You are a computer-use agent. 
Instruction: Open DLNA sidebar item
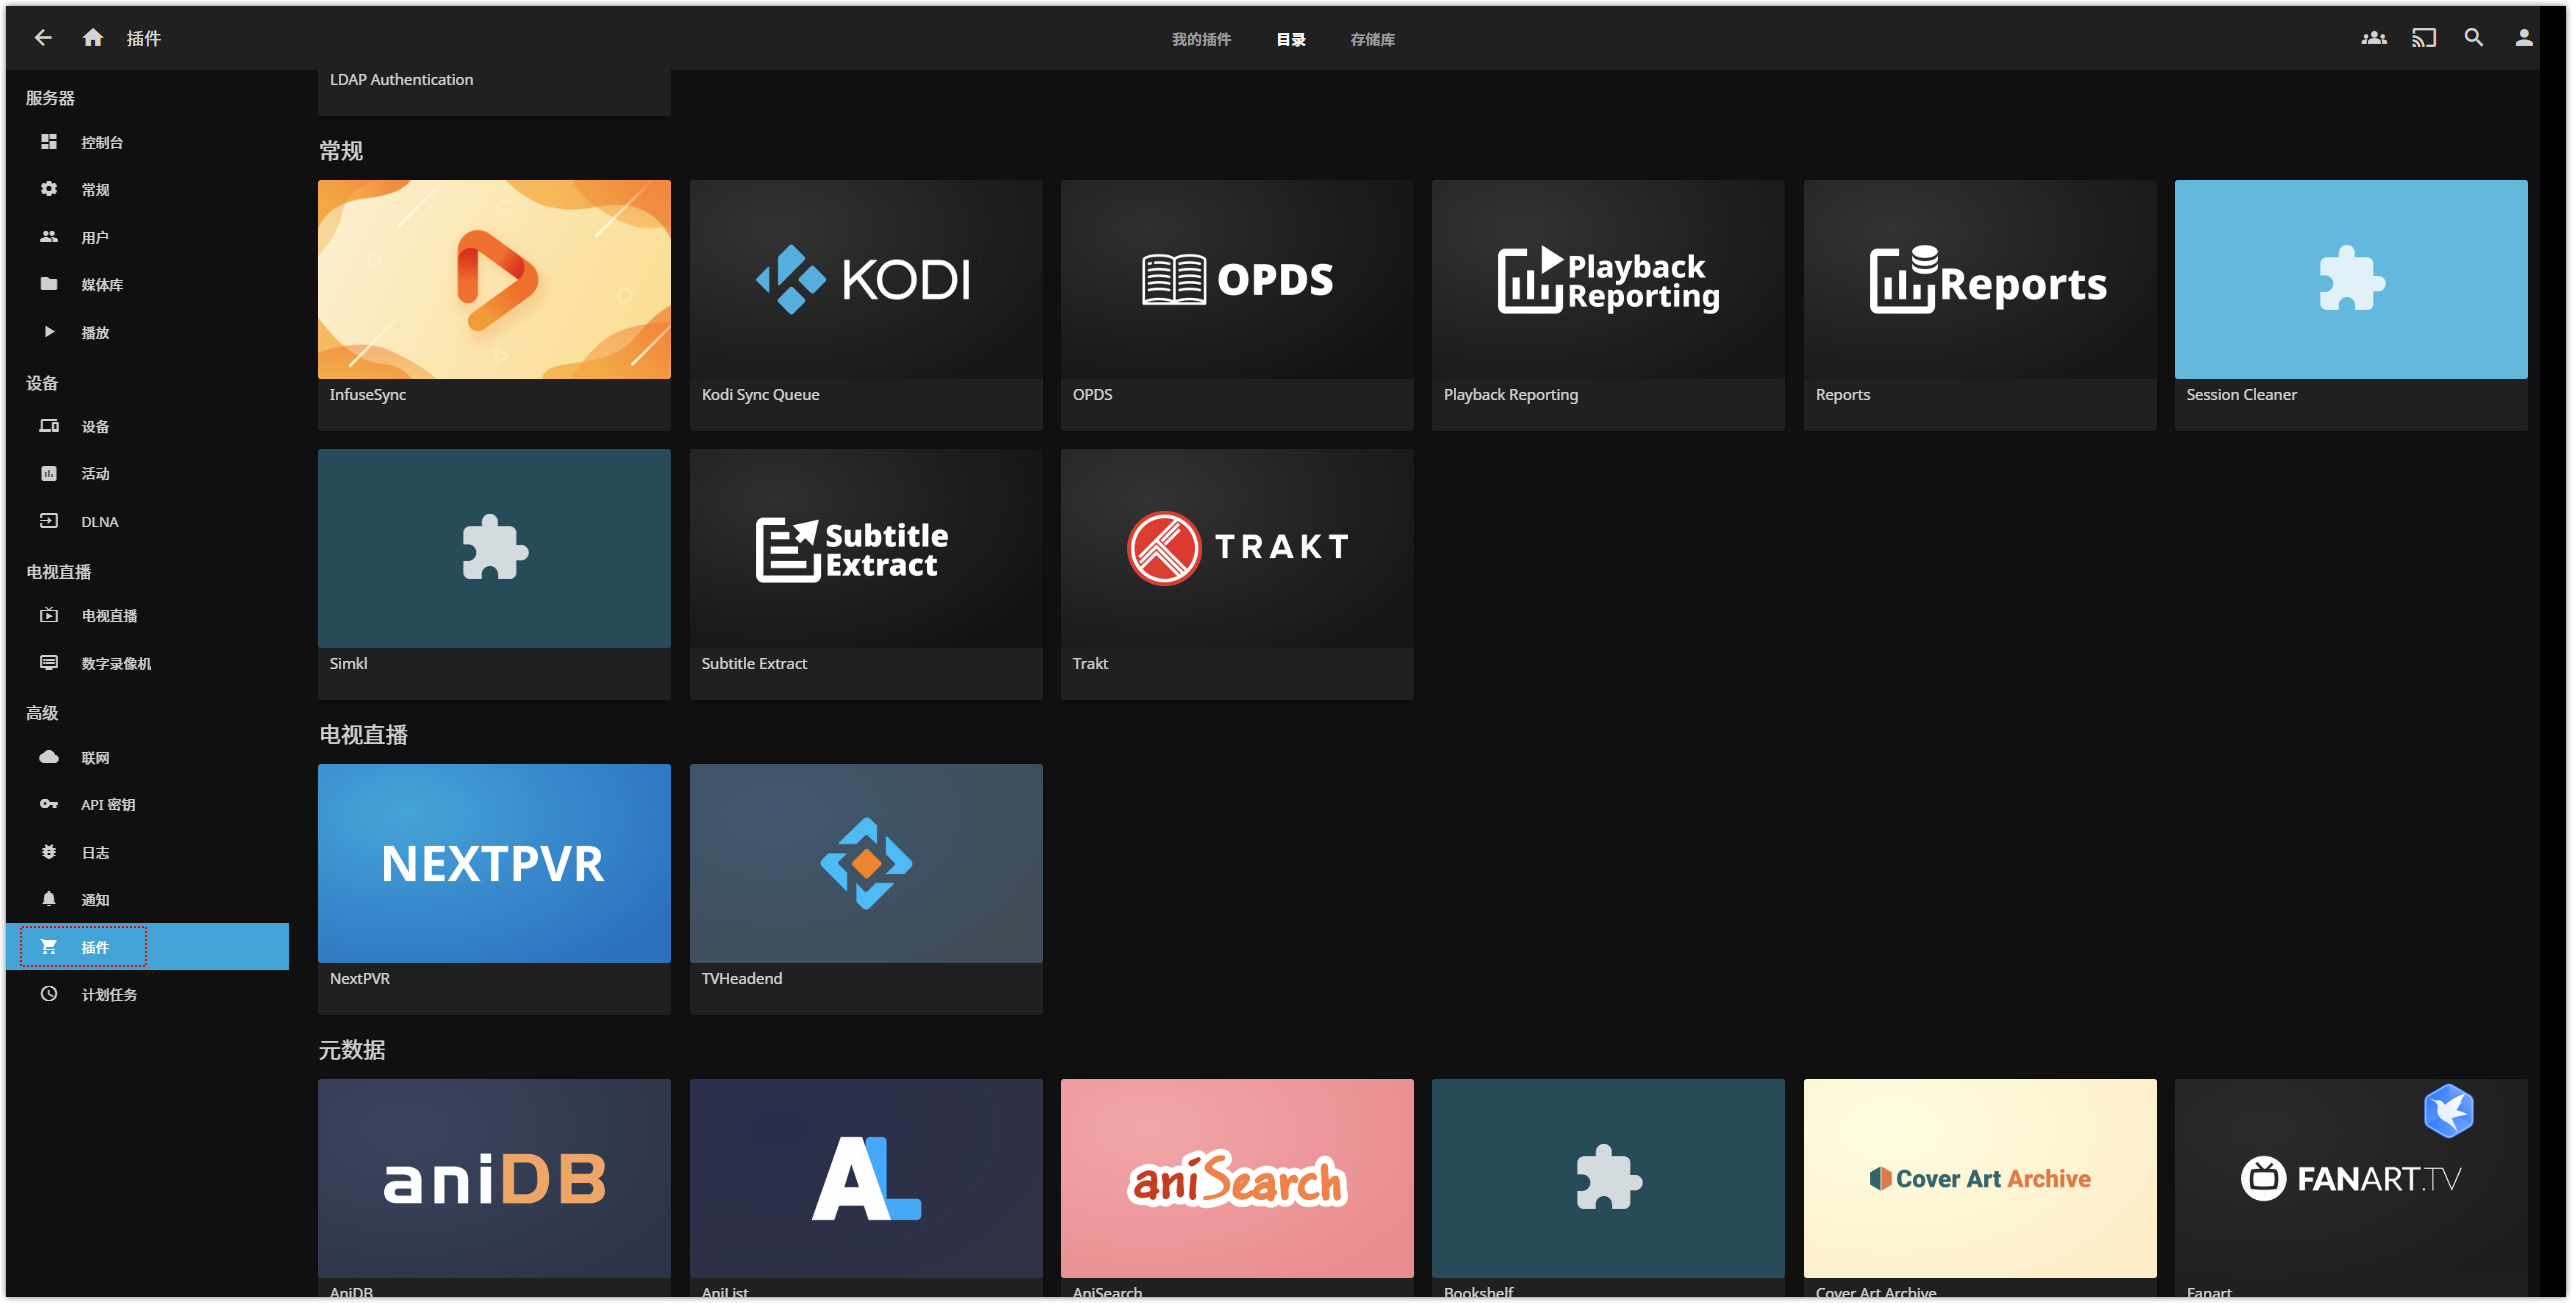tap(148, 521)
